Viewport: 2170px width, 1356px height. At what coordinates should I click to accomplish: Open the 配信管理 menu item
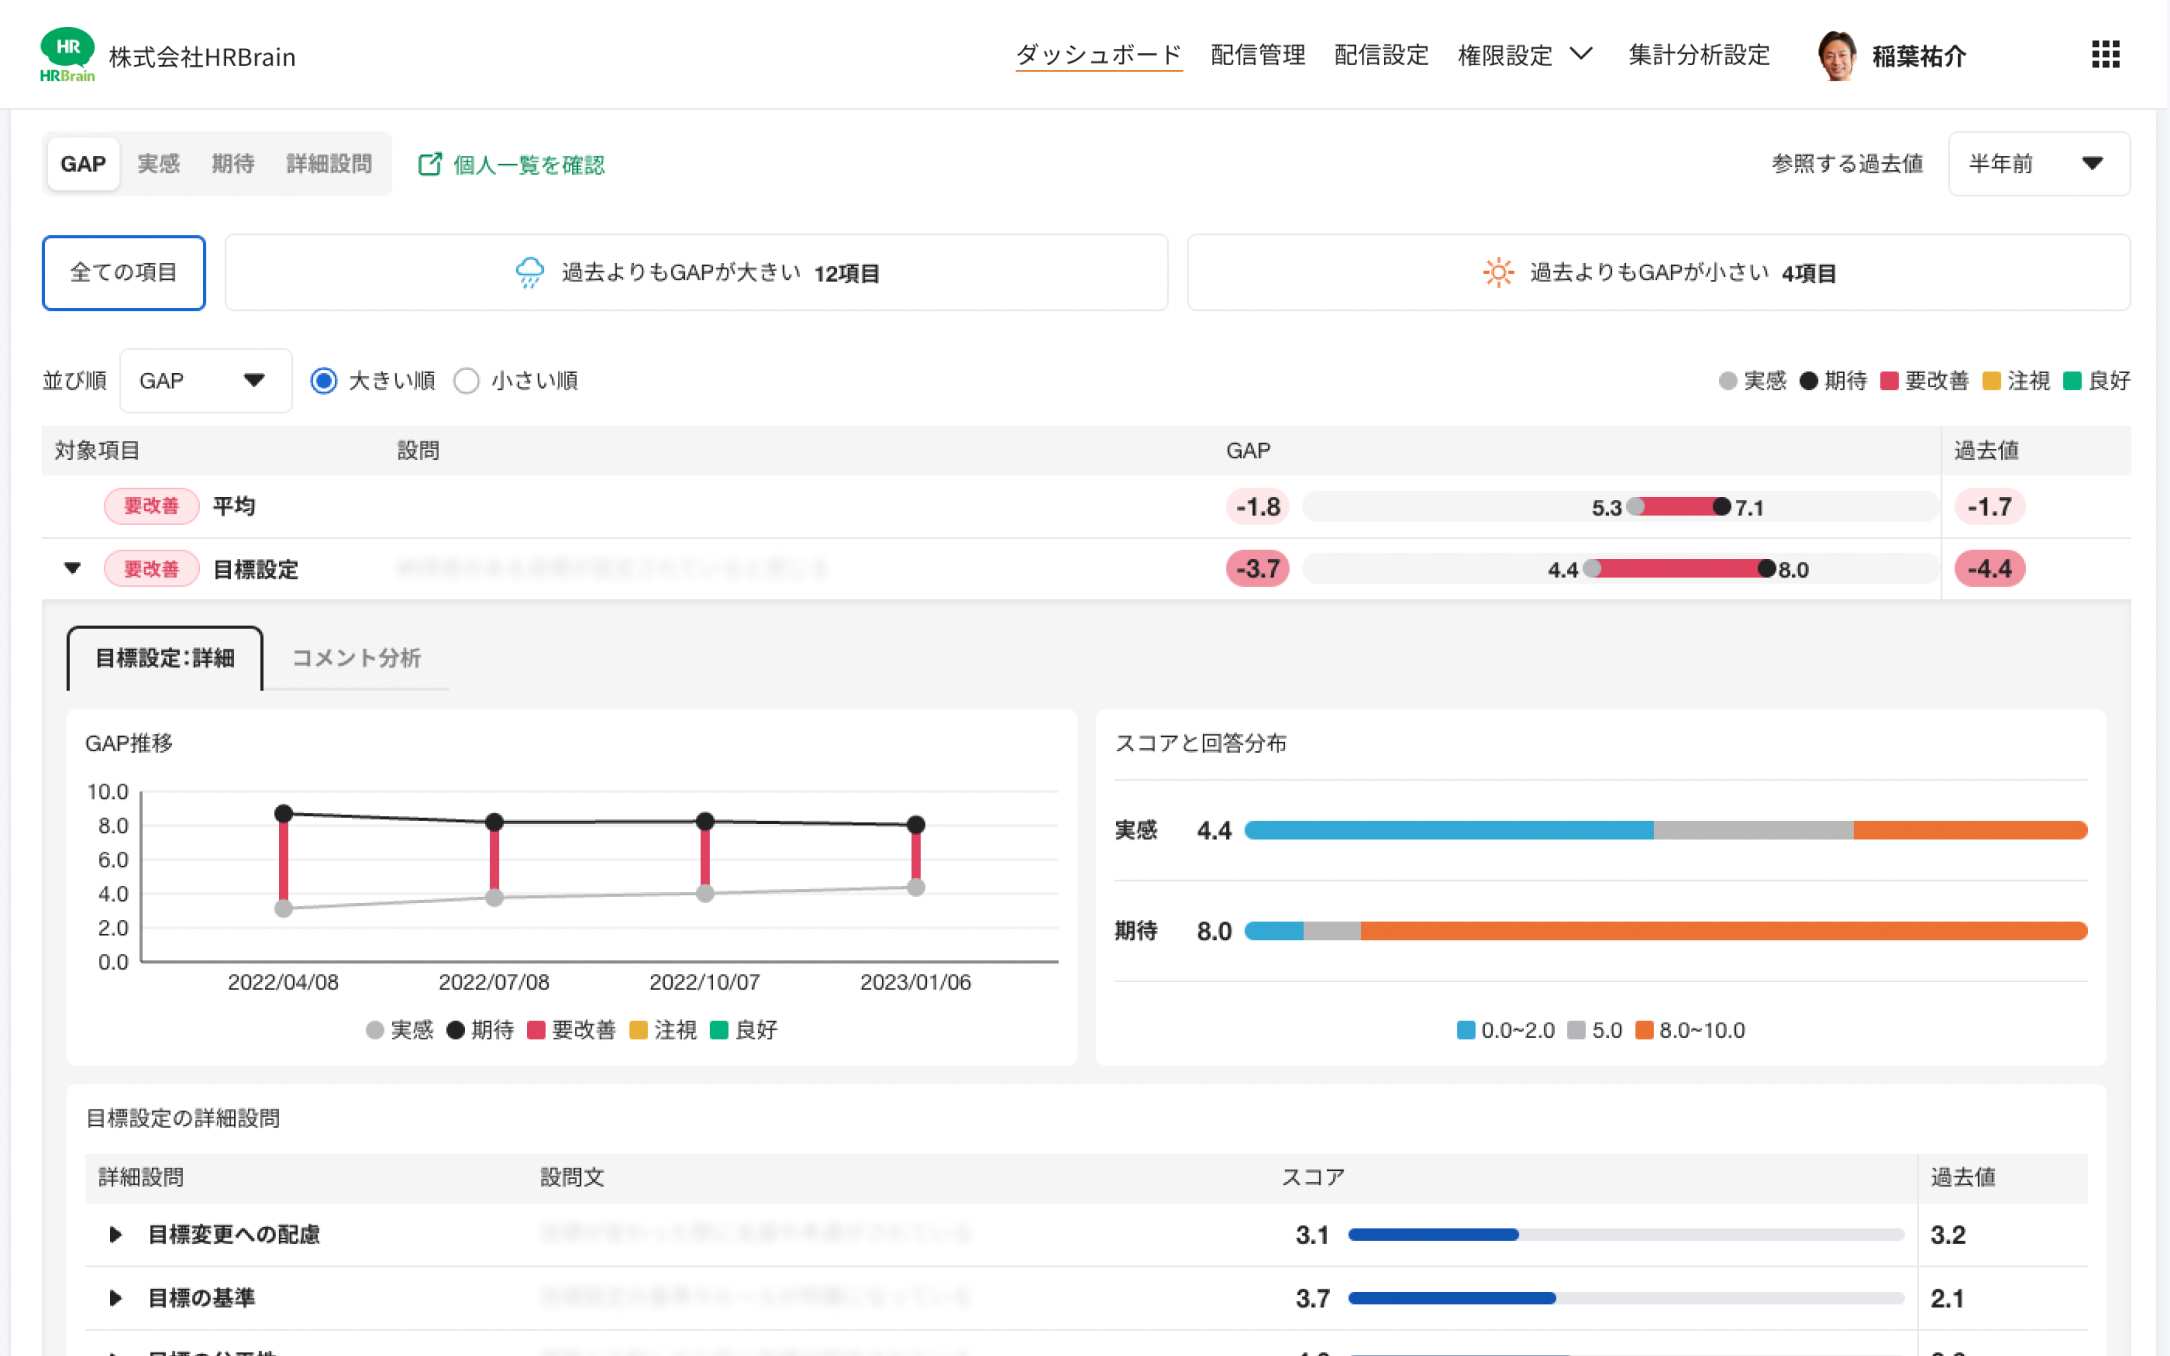click(x=1257, y=55)
